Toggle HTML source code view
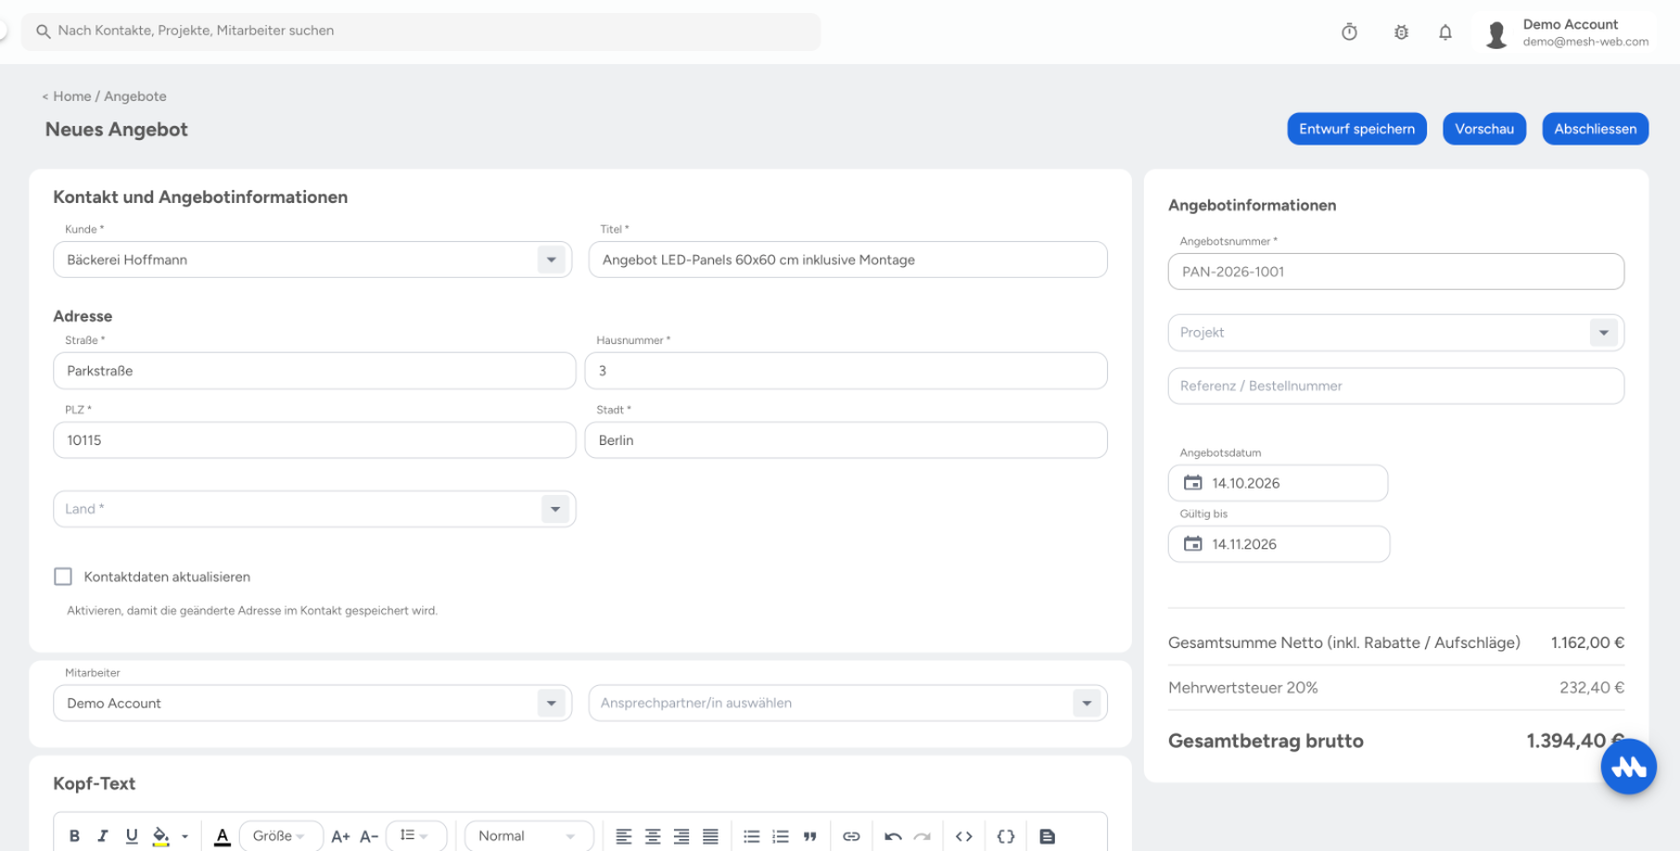 pos(964,836)
